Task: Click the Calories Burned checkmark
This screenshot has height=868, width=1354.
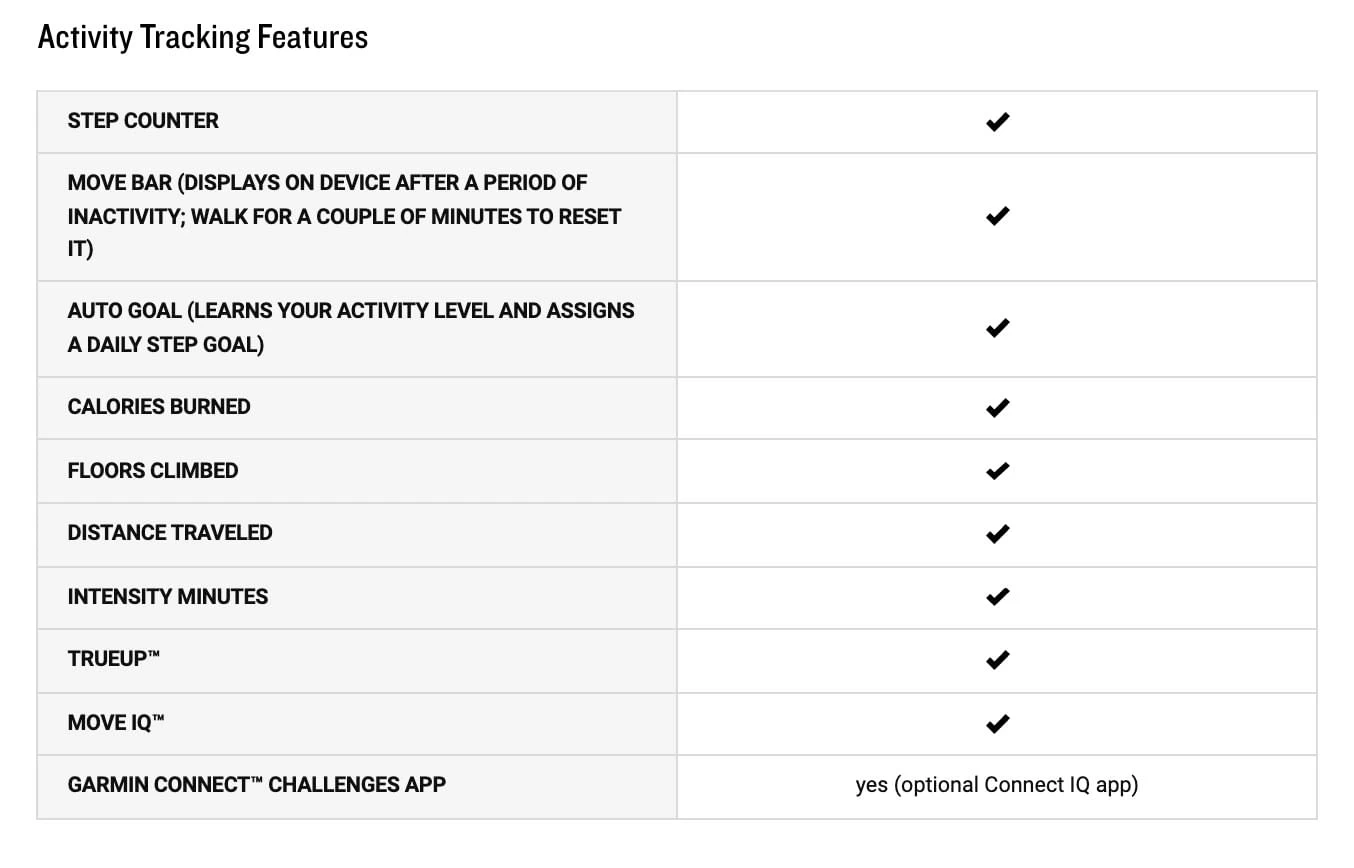Action: [x=997, y=408]
